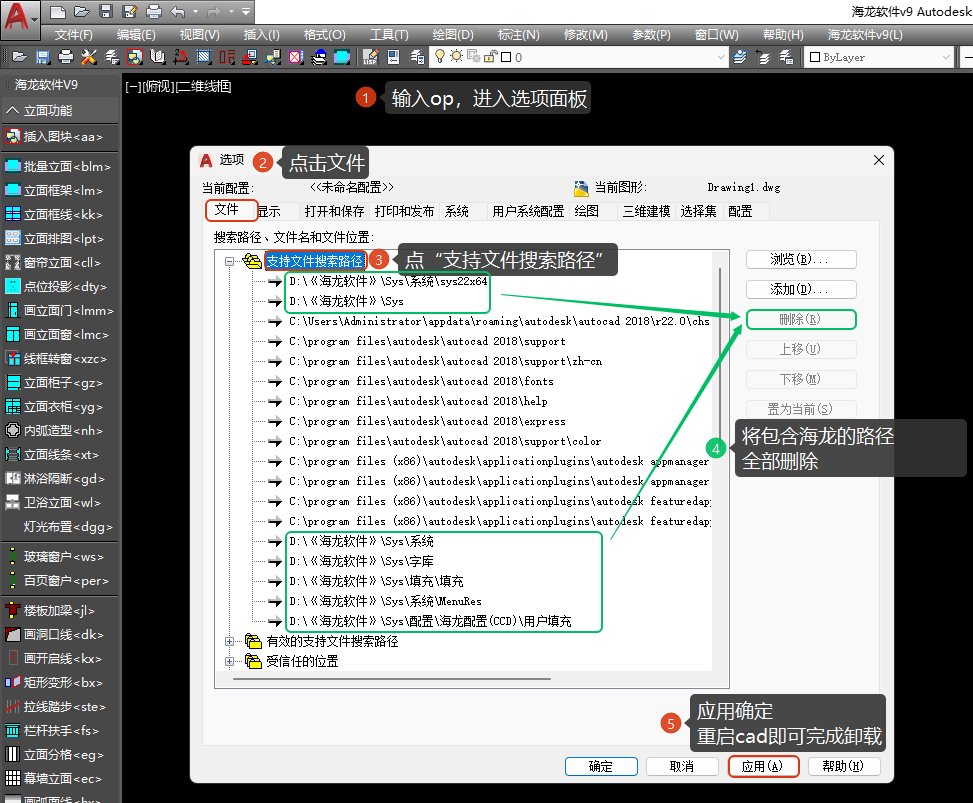Image resolution: width=973 pixels, height=803 pixels.
Task: Open layer states manager icon beside ByLayer
Action: tap(786, 57)
